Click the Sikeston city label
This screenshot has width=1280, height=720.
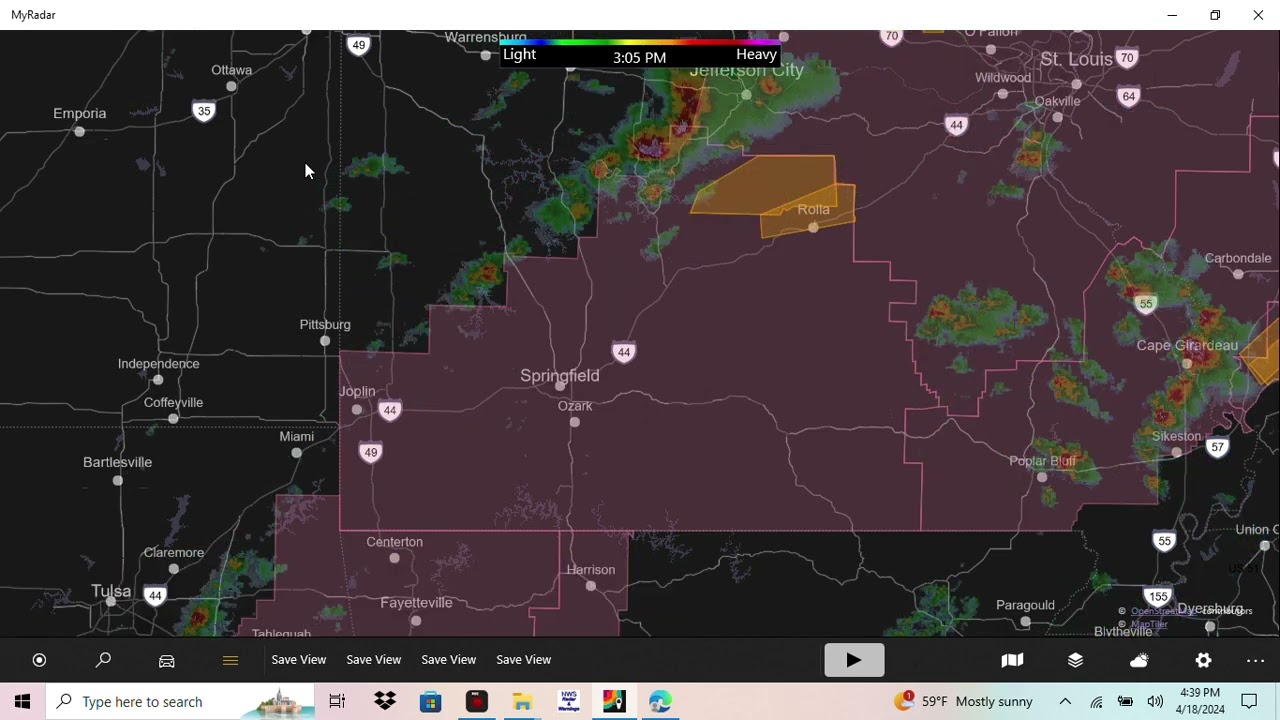pos(1176,436)
